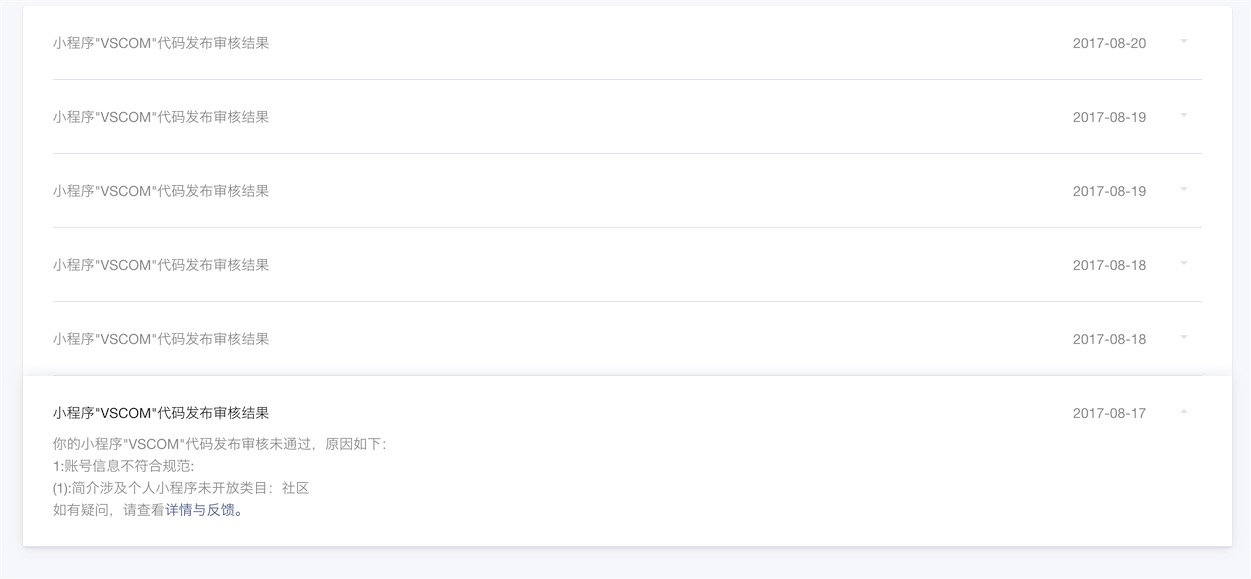Click the date of the upper 2017-08-19 row

[x=1109, y=117]
